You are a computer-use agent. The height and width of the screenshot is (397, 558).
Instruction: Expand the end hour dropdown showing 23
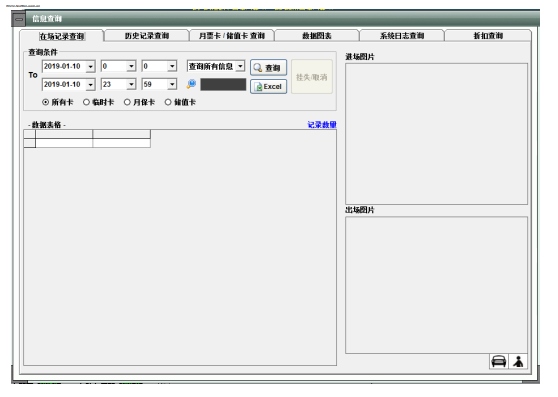click(131, 85)
